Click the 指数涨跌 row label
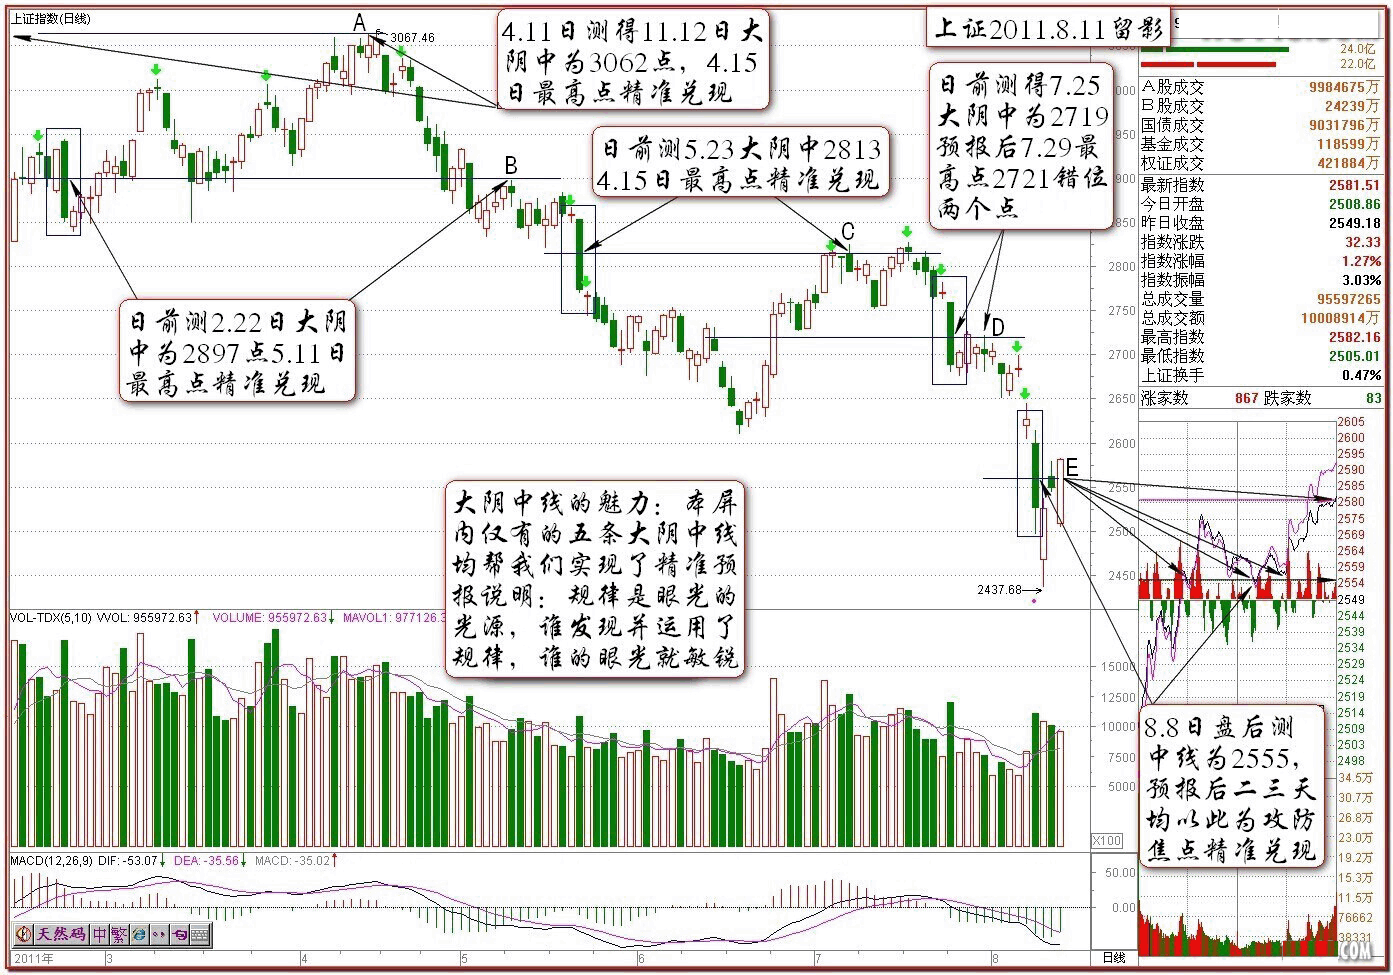This screenshot has width=1393, height=975. point(1172,242)
